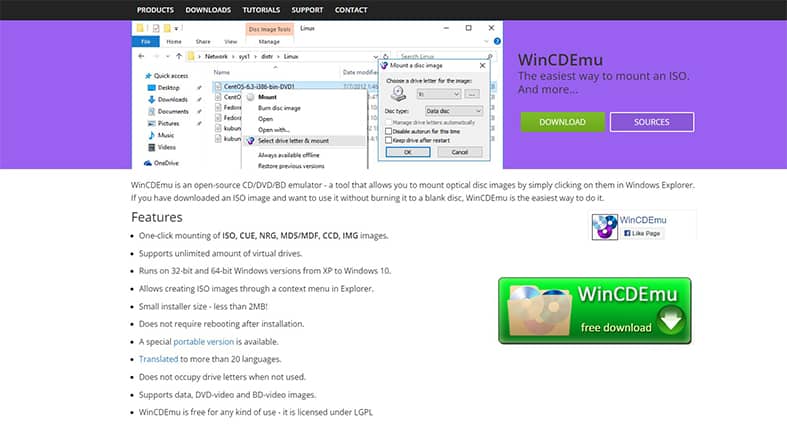The image size is (787, 425).
Task: Select Desktop in the navigation pane
Action: (168, 88)
